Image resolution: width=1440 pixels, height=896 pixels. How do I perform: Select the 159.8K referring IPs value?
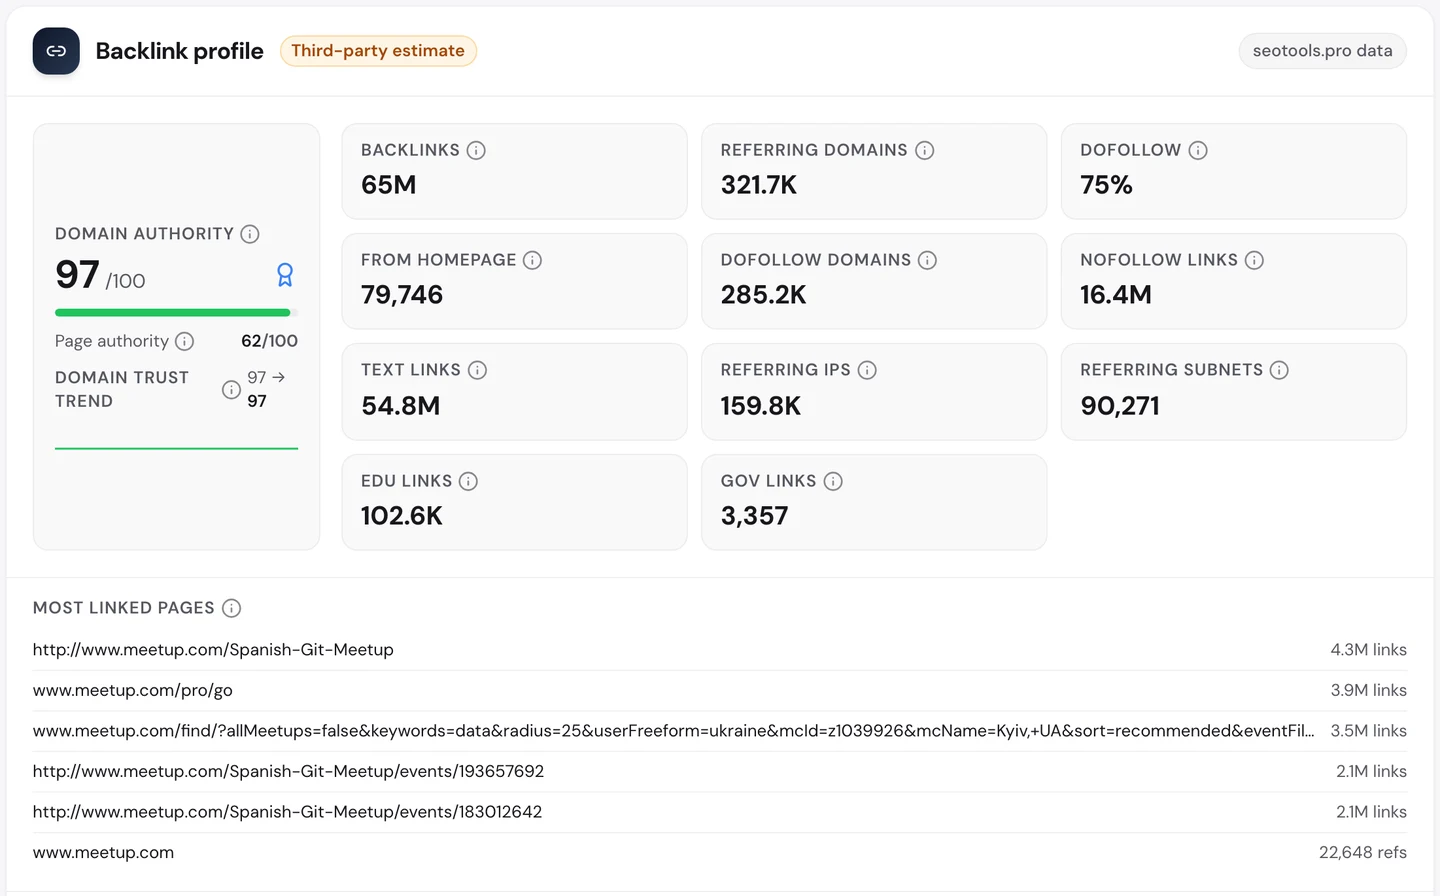tap(761, 405)
